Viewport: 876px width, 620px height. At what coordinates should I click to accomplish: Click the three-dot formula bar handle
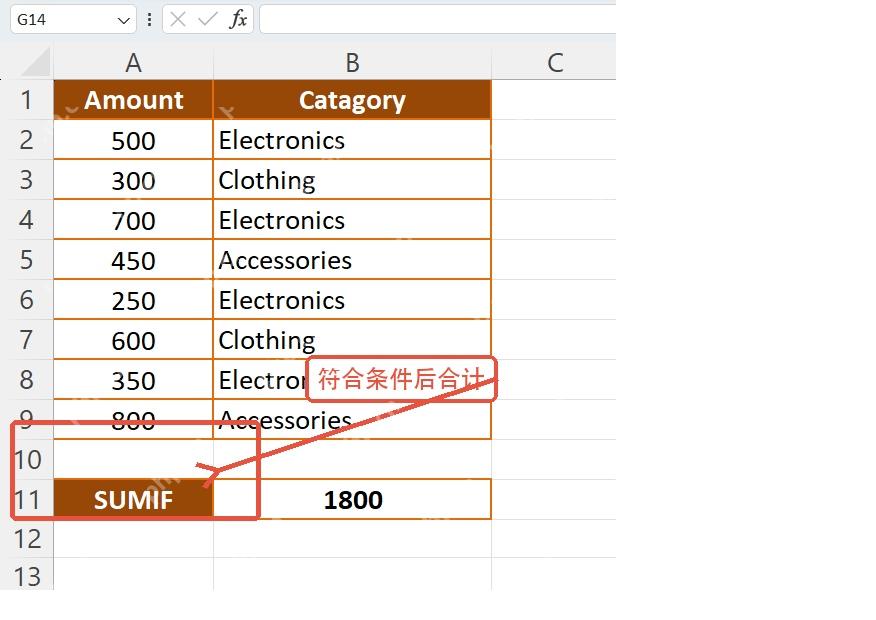click(x=149, y=20)
